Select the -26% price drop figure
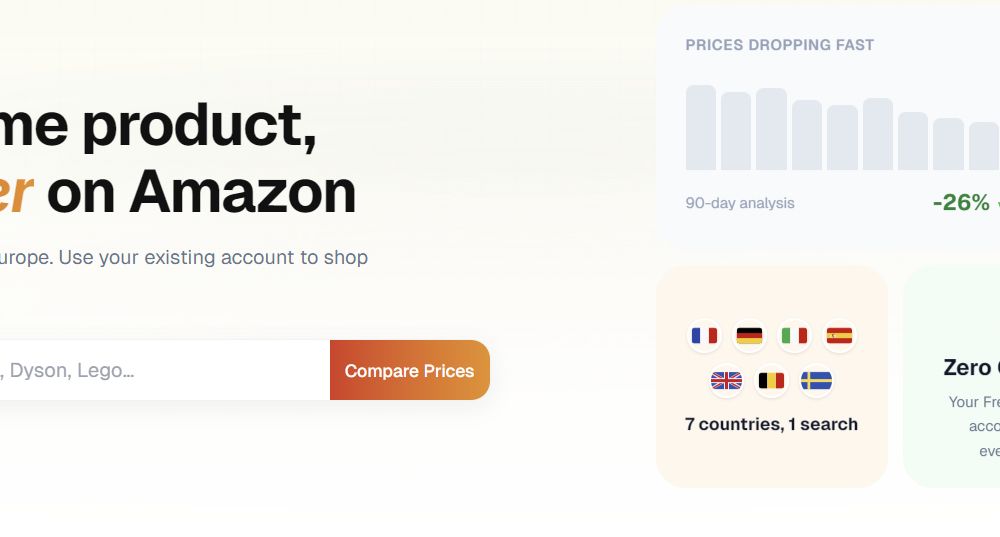Viewport: 1000px width, 537px height. coord(960,203)
